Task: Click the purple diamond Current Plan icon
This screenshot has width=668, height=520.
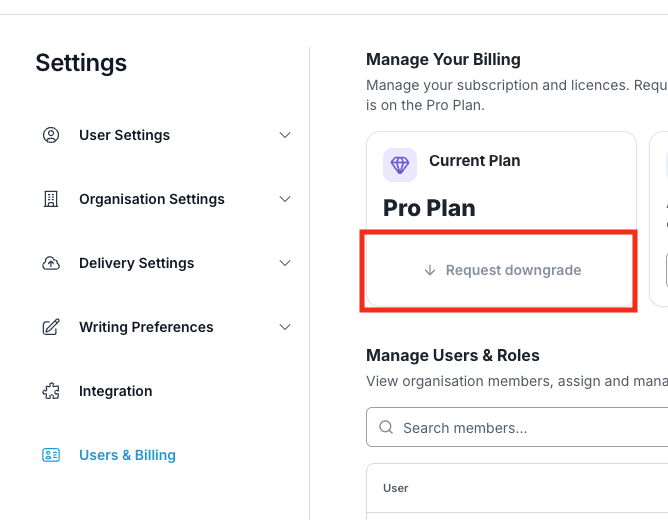Action: pyautogui.click(x=400, y=165)
